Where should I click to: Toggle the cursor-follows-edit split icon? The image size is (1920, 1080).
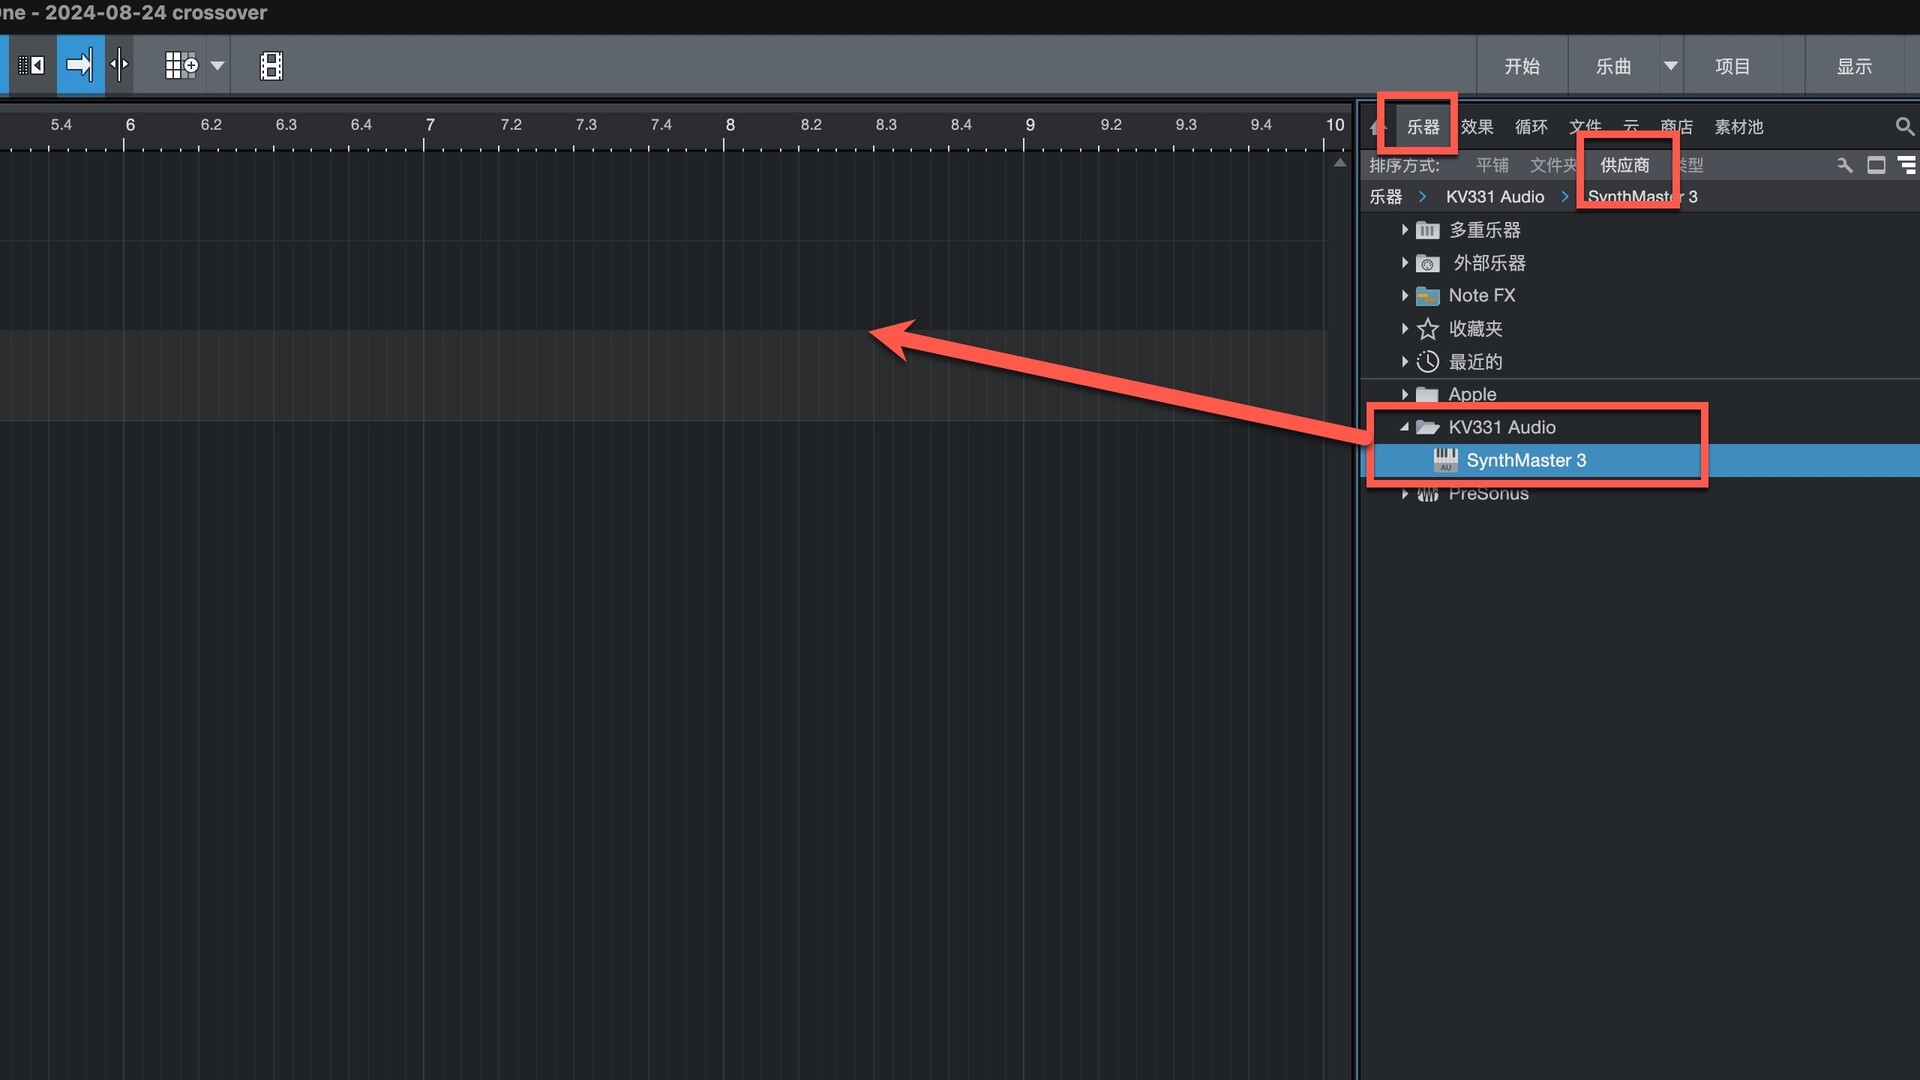click(119, 66)
